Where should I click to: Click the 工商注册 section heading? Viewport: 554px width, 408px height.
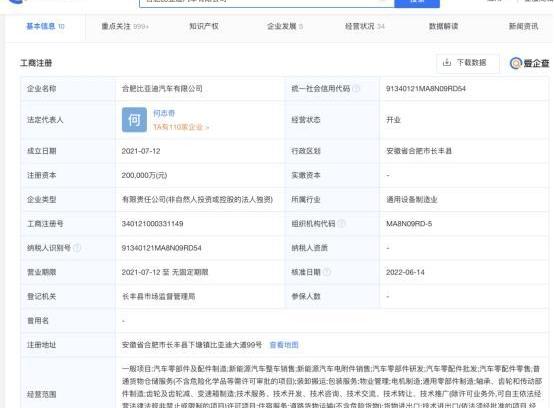(36, 63)
